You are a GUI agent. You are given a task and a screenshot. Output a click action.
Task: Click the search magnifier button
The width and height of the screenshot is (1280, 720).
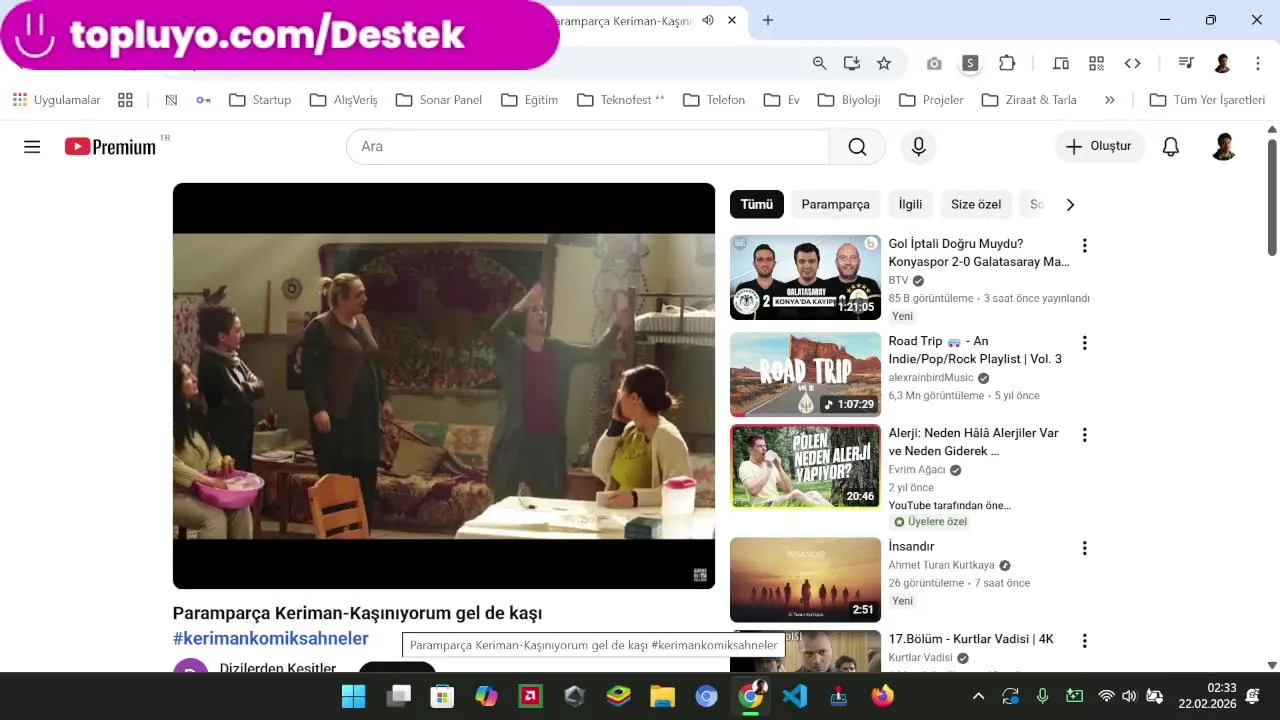coord(857,147)
